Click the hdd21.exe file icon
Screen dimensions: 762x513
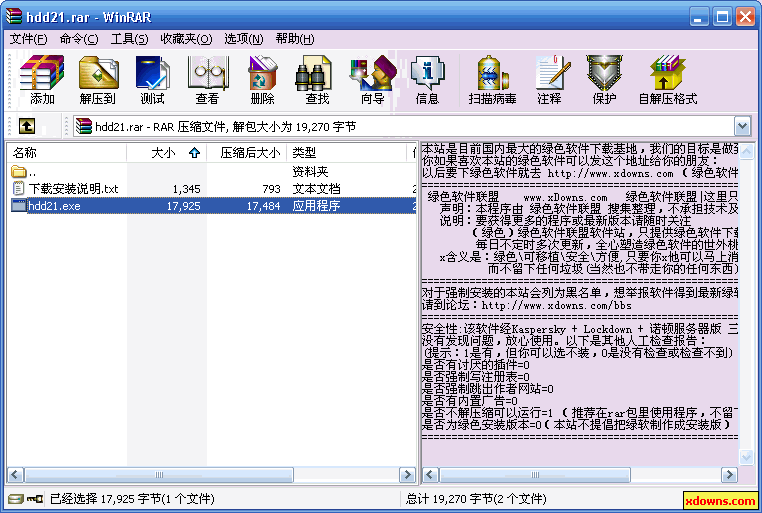pyautogui.click(x=18, y=205)
